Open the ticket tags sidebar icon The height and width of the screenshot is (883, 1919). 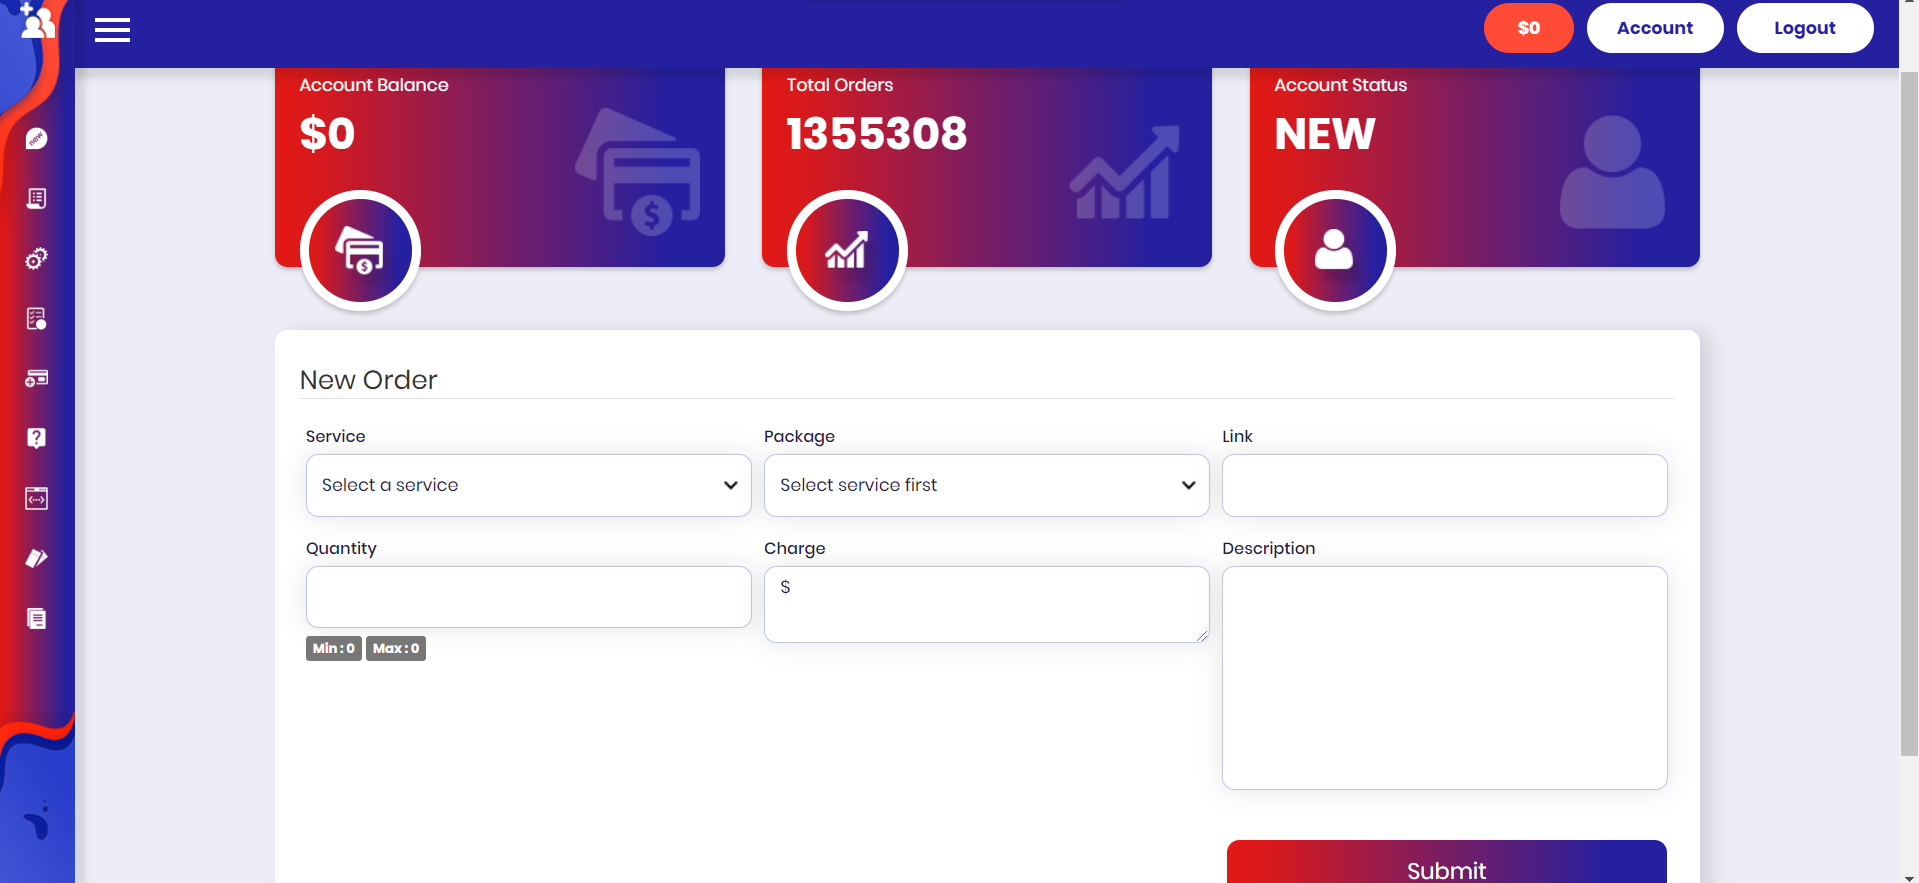(x=37, y=558)
